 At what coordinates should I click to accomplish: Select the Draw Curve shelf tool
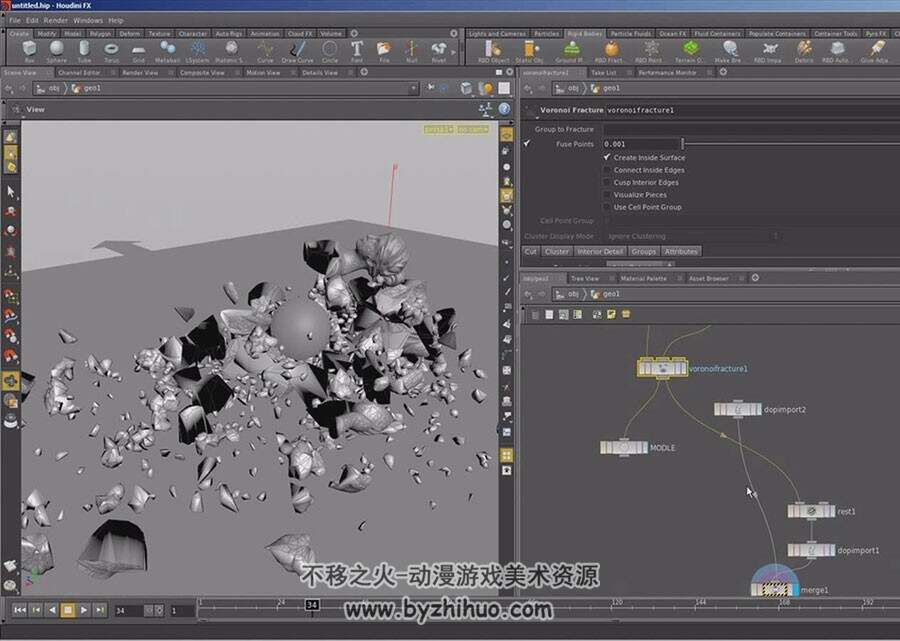[297, 51]
